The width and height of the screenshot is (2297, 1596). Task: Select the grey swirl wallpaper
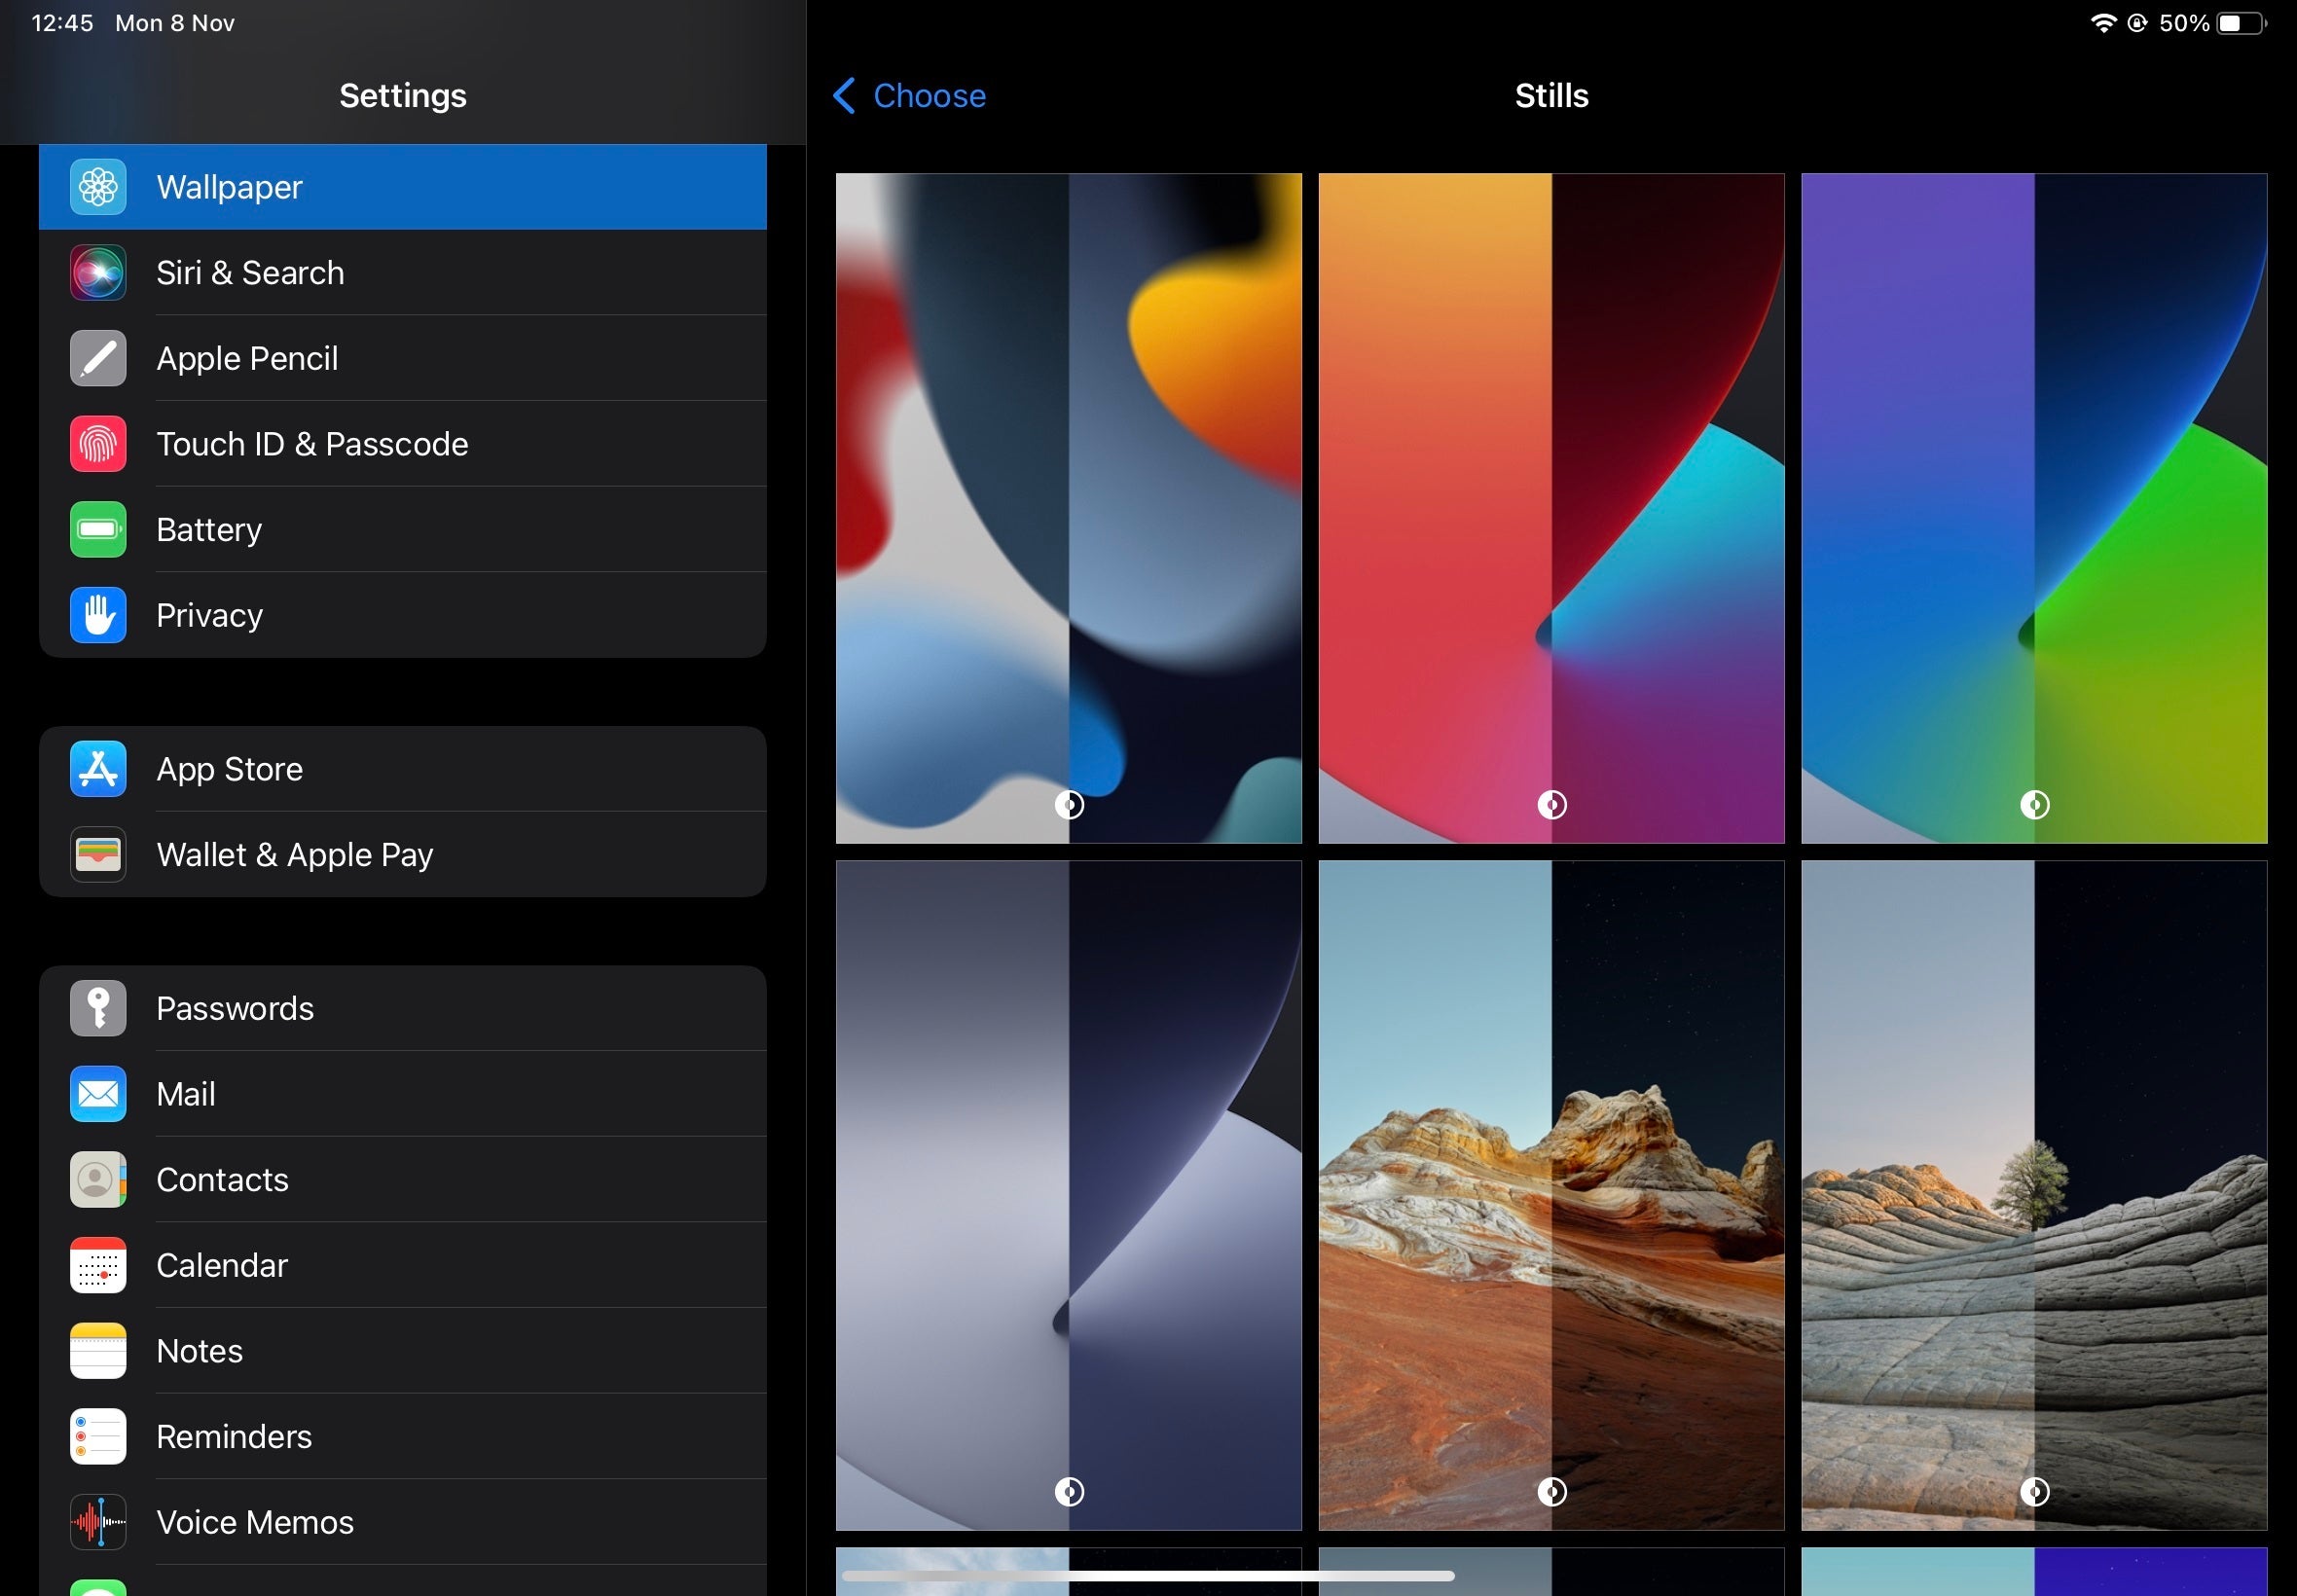click(x=1069, y=1195)
